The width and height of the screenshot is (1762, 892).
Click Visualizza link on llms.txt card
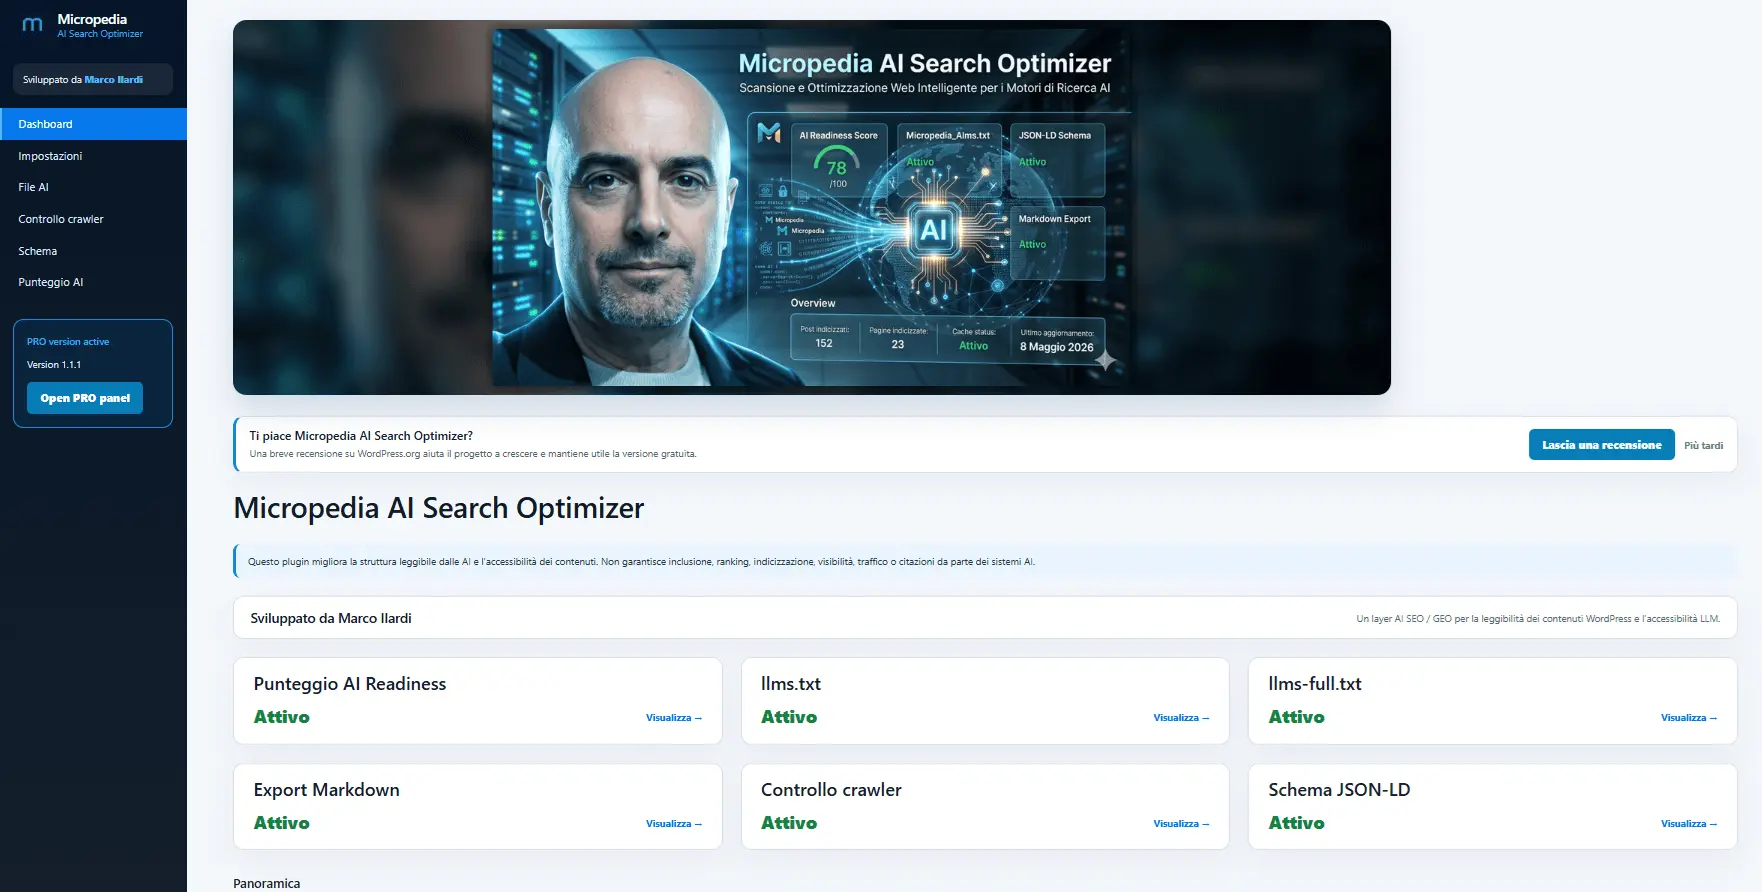point(1181,718)
